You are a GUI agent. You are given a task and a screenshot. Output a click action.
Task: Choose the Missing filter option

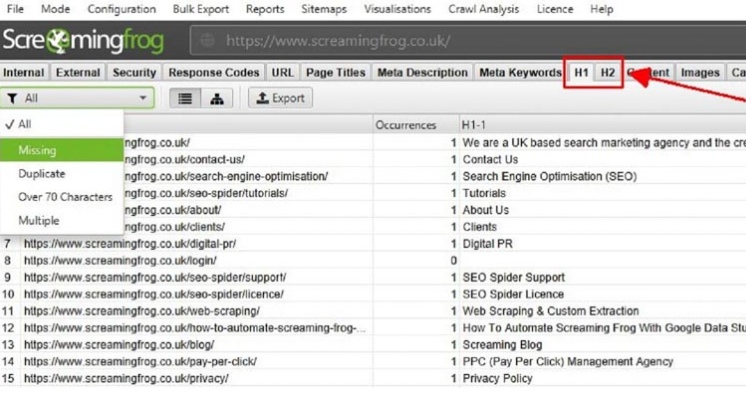[62, 150]
